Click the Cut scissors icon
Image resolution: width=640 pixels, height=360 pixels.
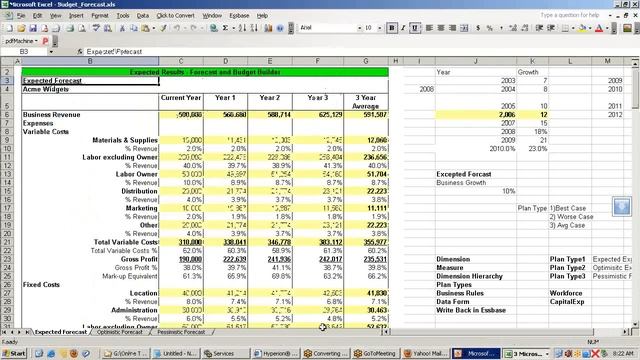click(122, 28)
